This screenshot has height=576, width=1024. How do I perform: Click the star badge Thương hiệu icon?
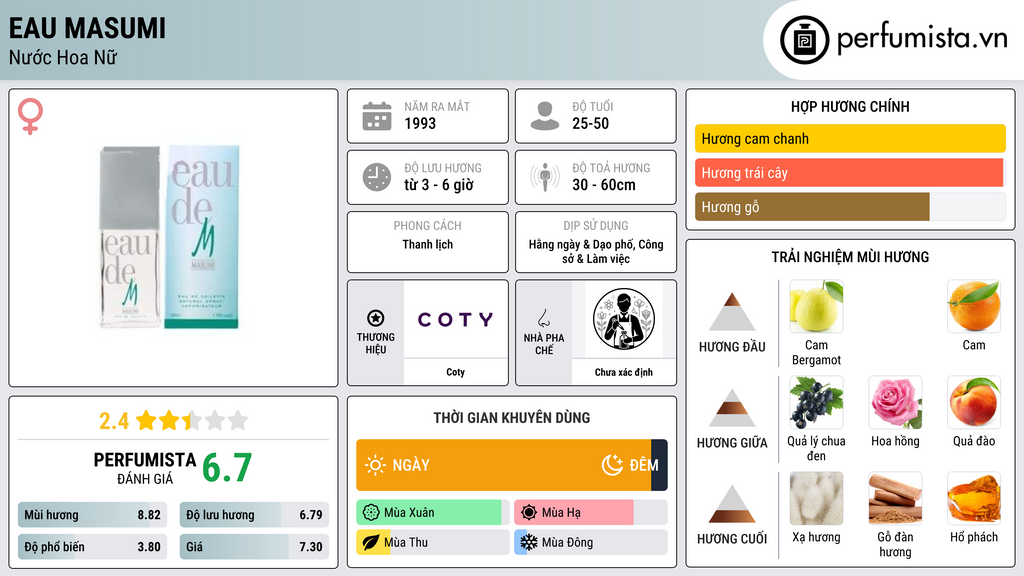(376, 318)
